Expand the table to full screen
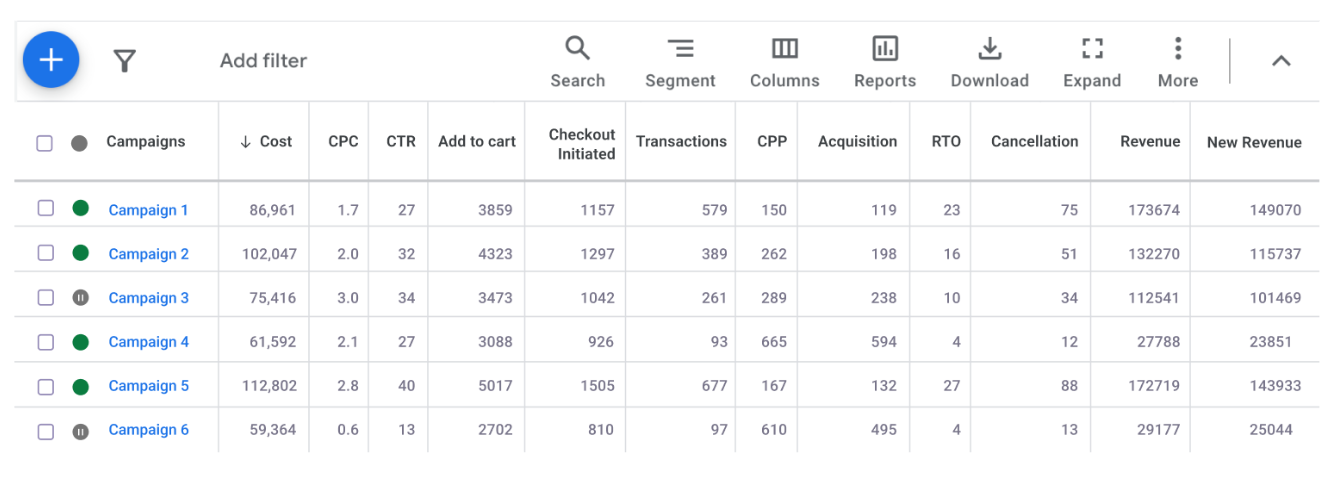Screen dimensions: 1340x499 point(1091,62)
